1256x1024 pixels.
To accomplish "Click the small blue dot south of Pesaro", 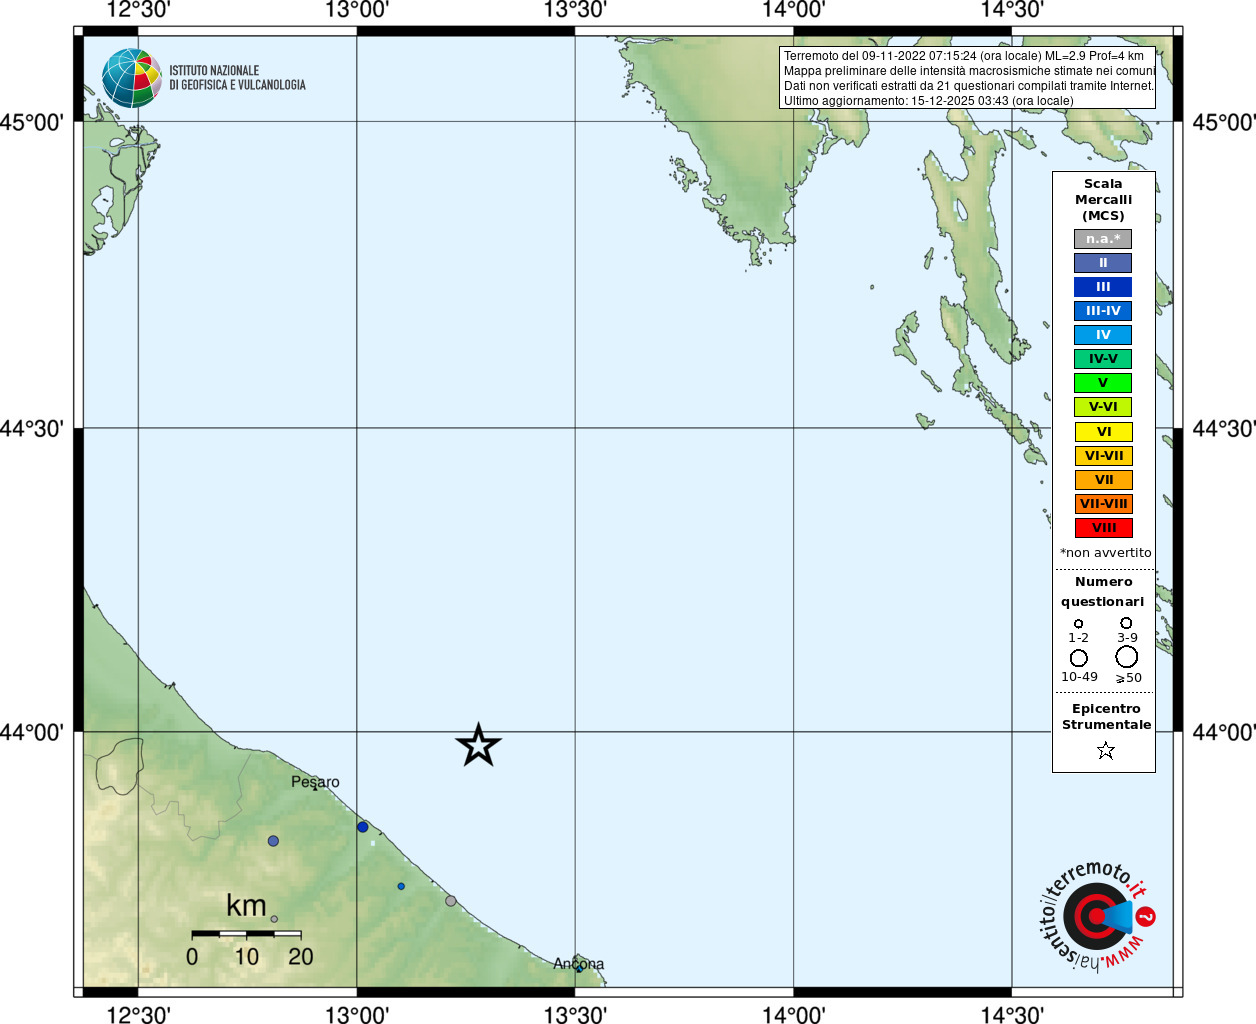I will click(401, 886).
